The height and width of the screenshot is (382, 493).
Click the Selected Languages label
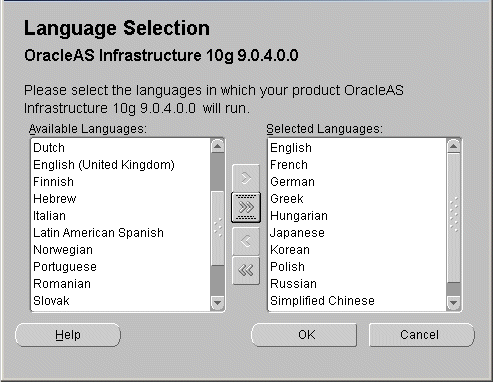[325, 129]
